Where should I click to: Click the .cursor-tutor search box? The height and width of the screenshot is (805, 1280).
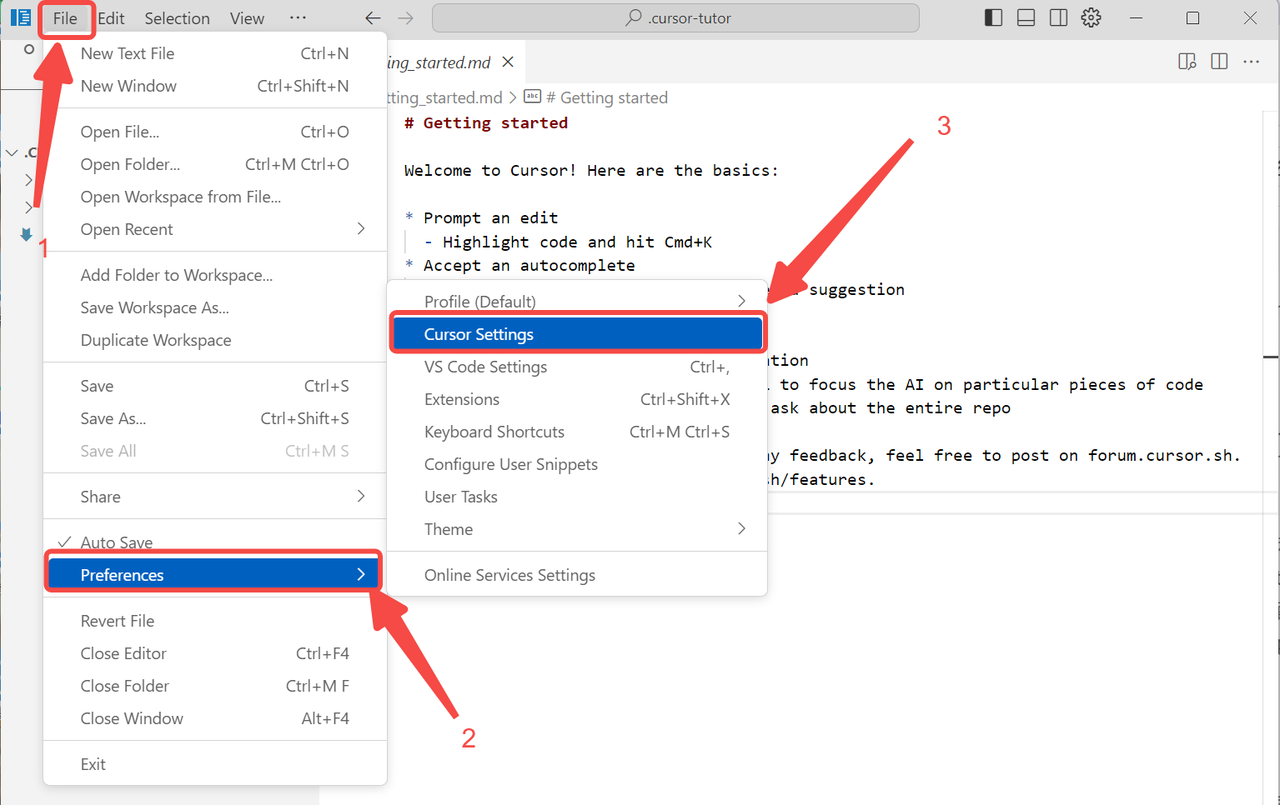(675, 18)
